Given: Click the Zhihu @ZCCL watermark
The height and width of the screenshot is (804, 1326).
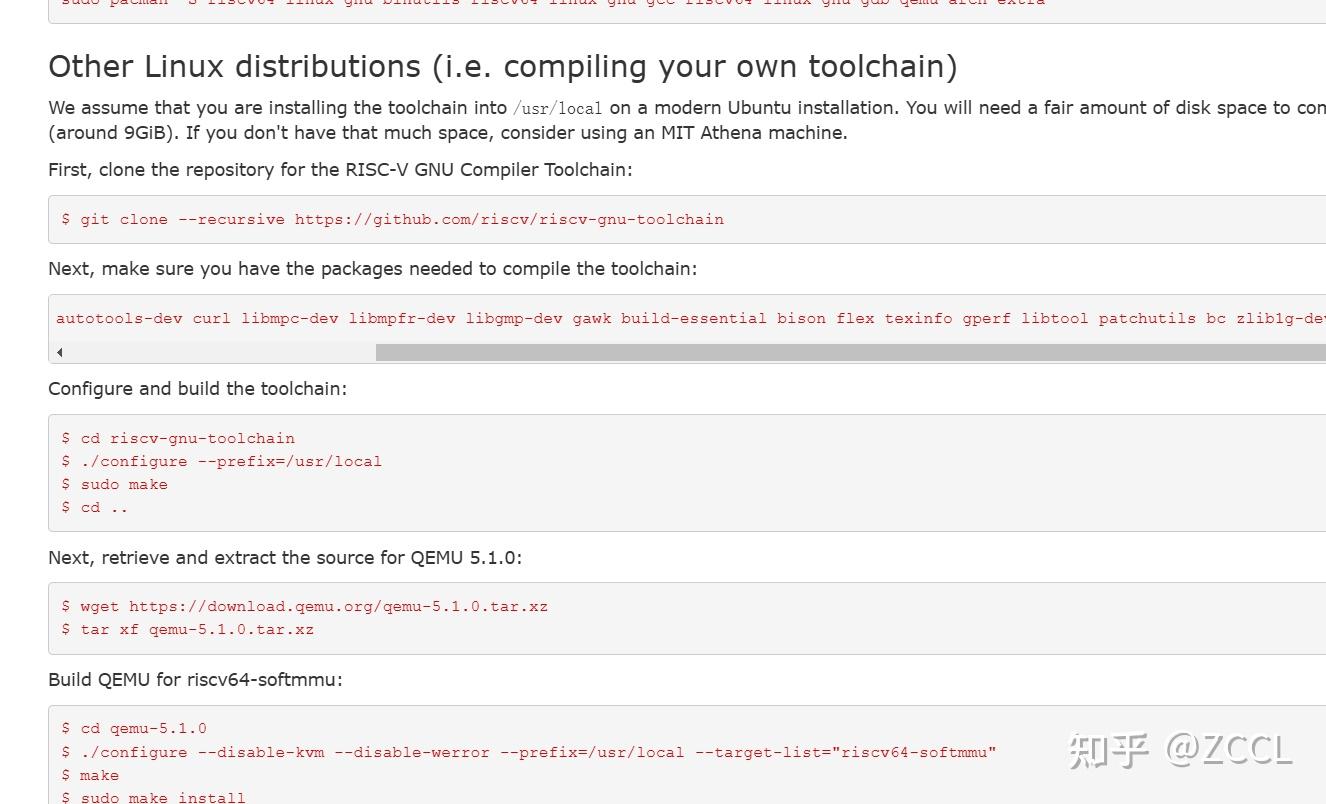Looking at the screenshot, I should pyautogui.click(x=1180, y=750).
